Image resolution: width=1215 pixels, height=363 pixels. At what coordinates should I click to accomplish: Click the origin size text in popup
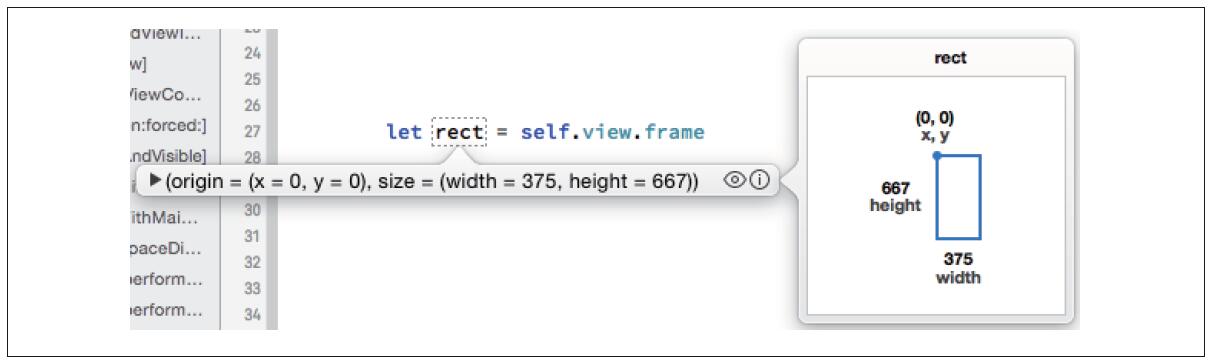coord(432,181)
